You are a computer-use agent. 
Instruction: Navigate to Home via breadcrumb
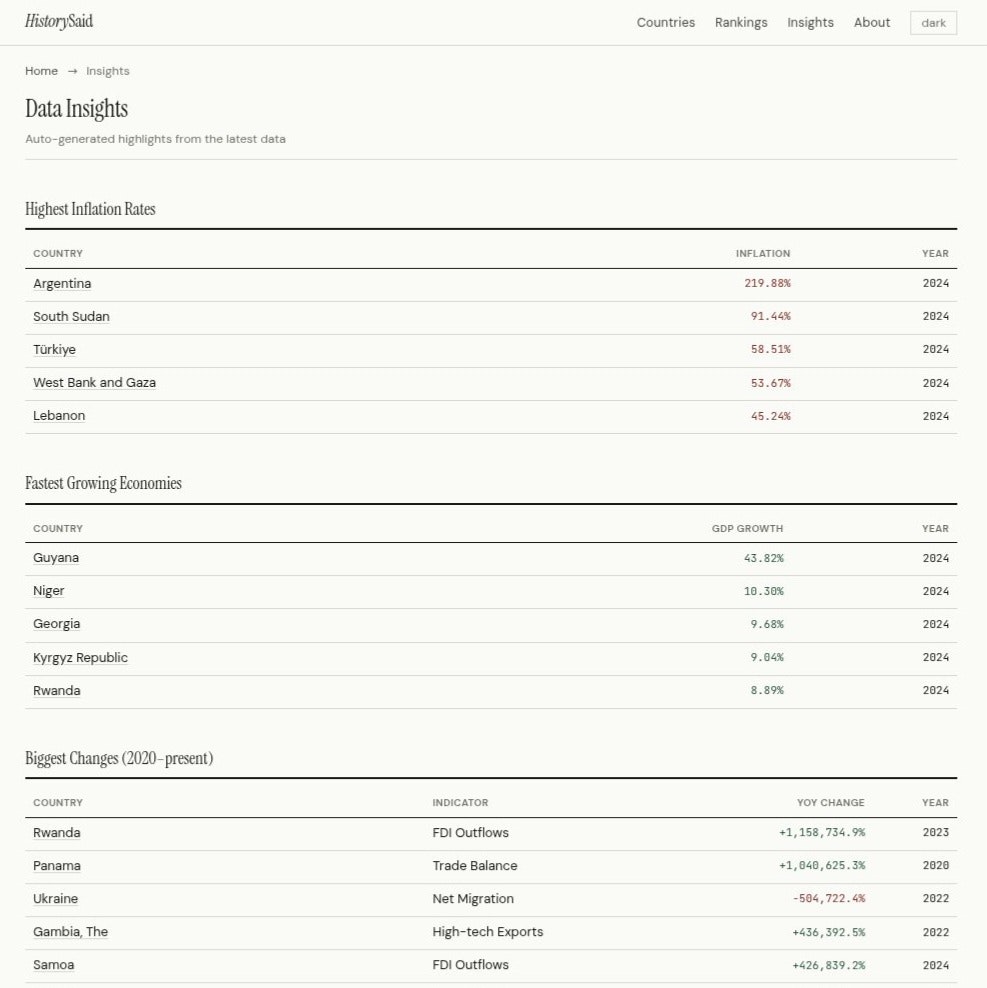(41, 71)
